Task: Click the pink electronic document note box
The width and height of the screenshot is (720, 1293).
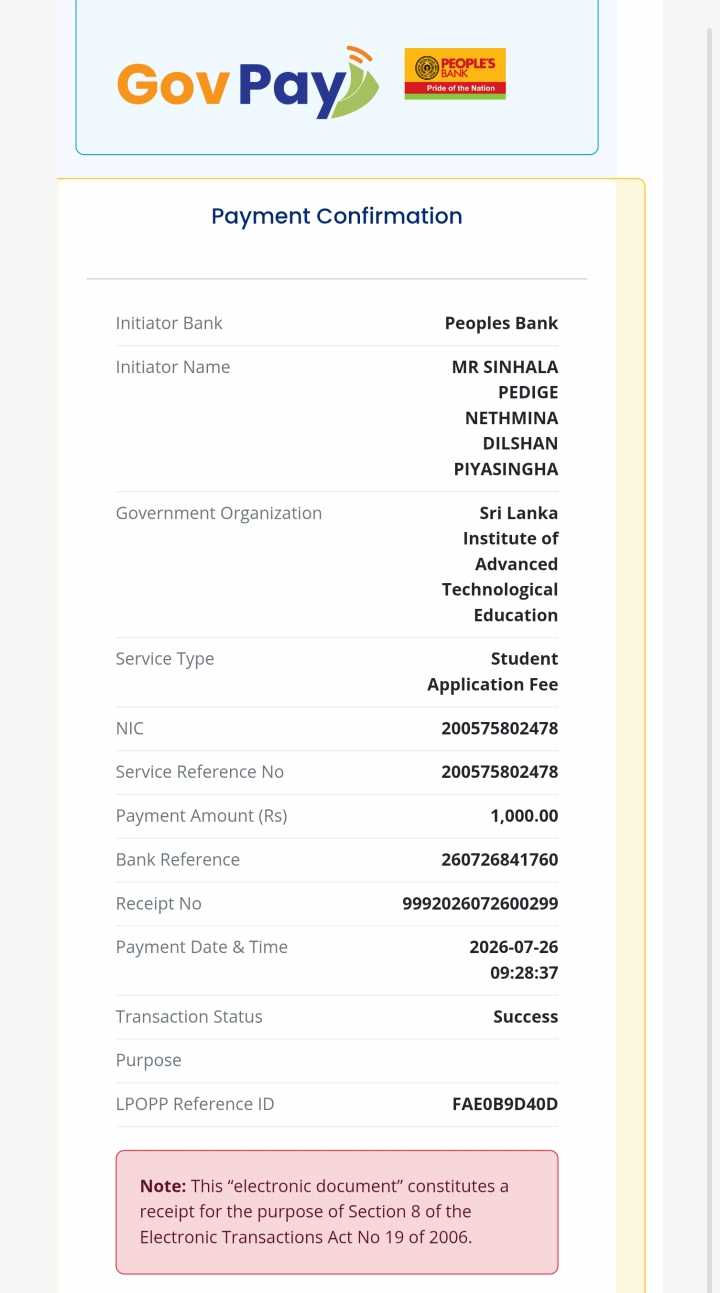Action: tap(337, 1212)
